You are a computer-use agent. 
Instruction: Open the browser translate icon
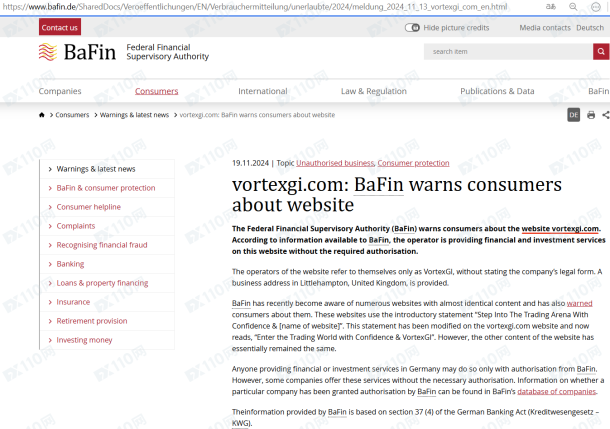pyautogui.click(x=550, y=7)
